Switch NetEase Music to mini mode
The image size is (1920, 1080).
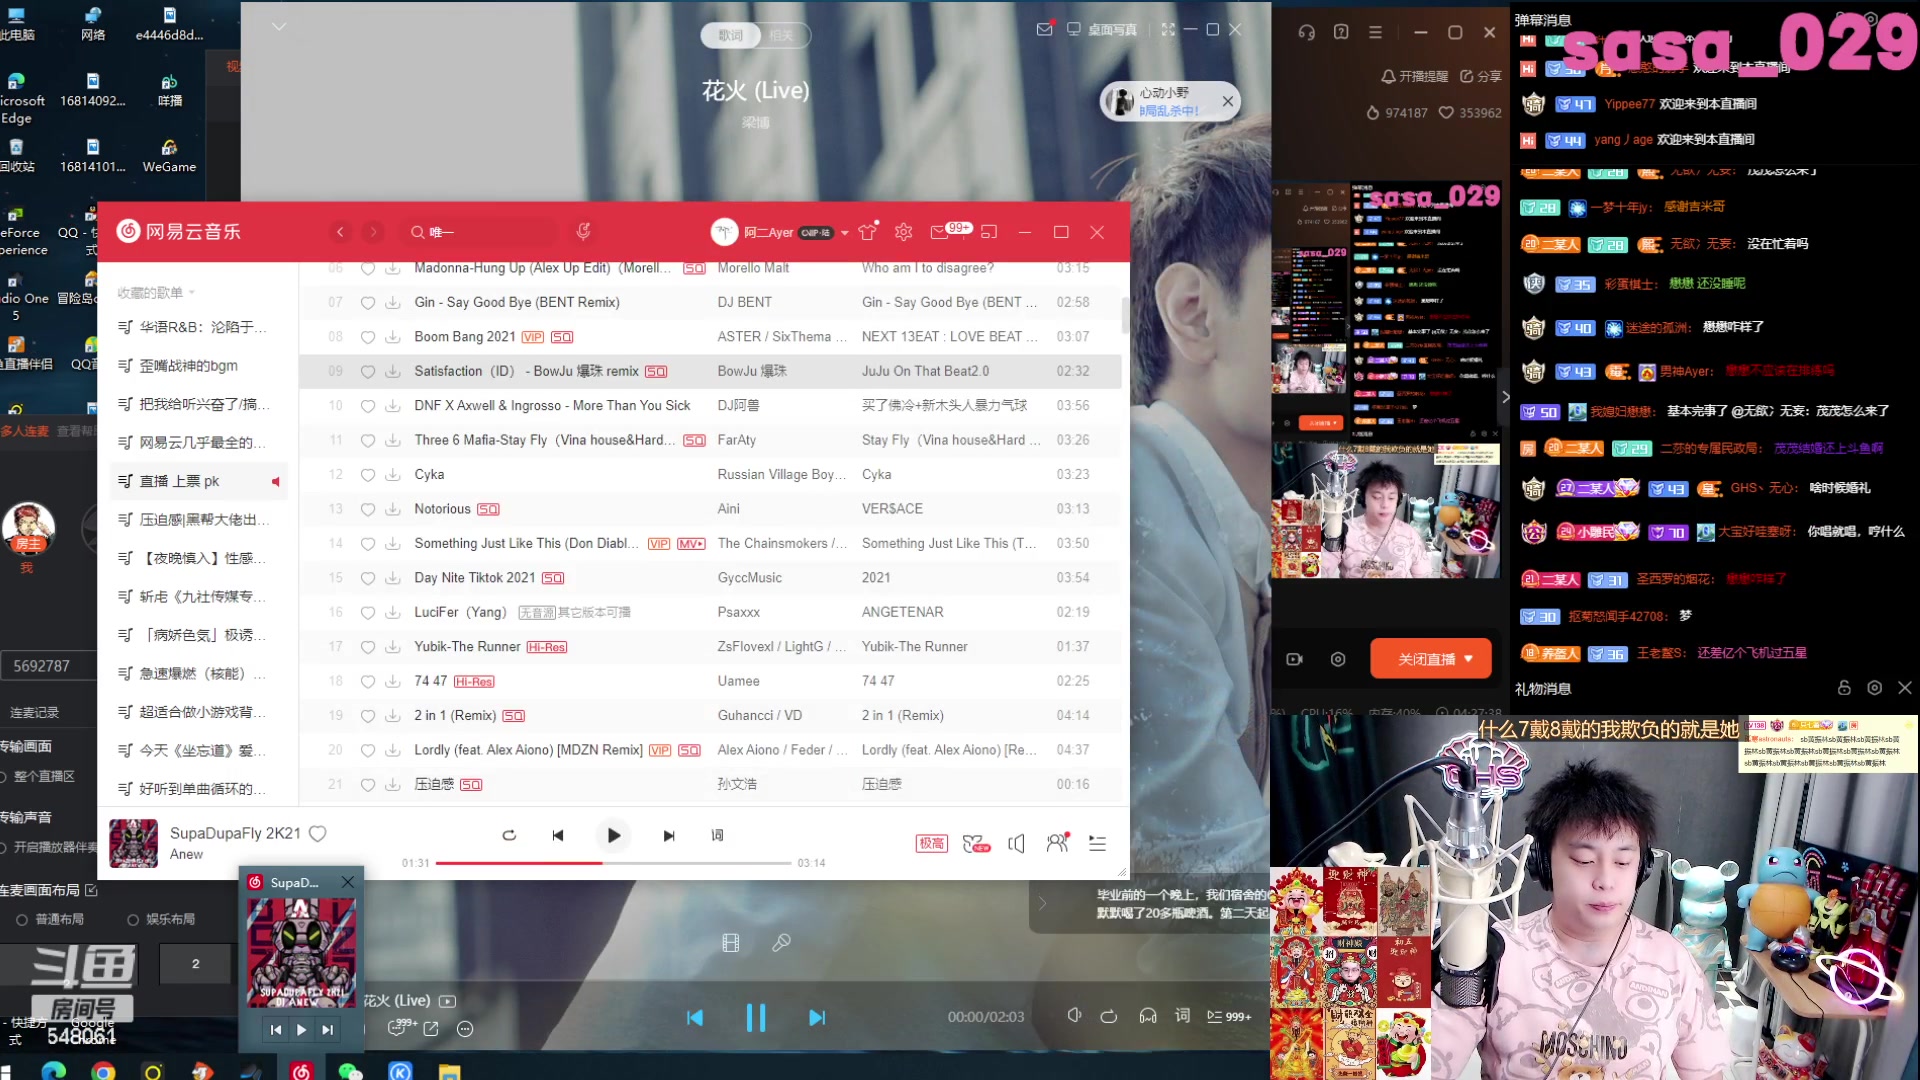(x=989, y=232)
